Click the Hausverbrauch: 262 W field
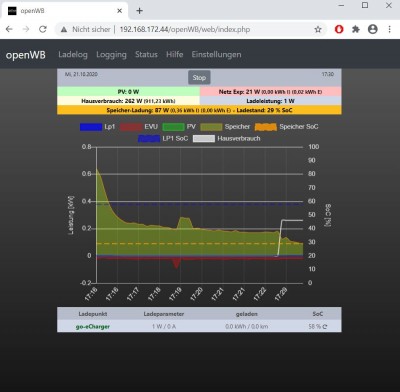Viewport: 400px width, 392px height. 129,101
